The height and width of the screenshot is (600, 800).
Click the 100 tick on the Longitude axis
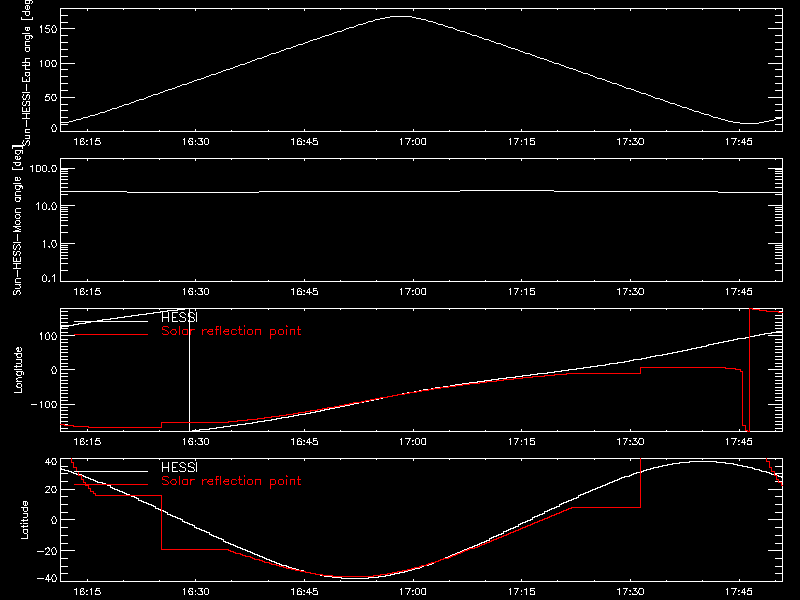tap(48, 336)
